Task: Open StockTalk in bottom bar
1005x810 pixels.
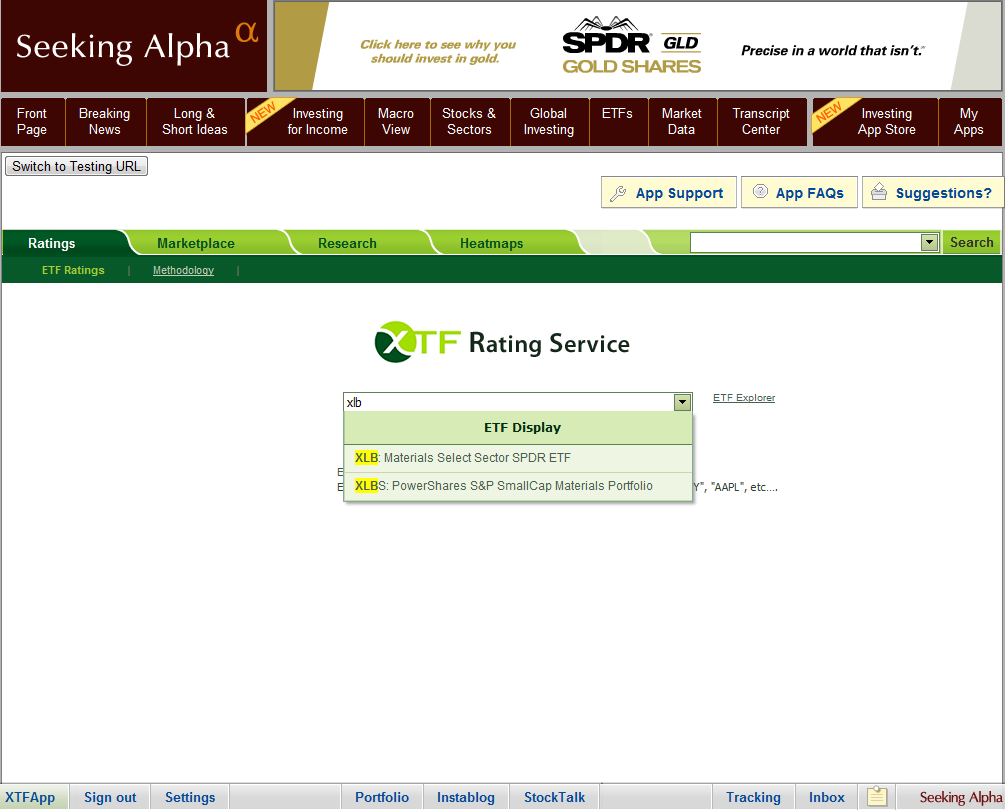Action: click(554, 797)
